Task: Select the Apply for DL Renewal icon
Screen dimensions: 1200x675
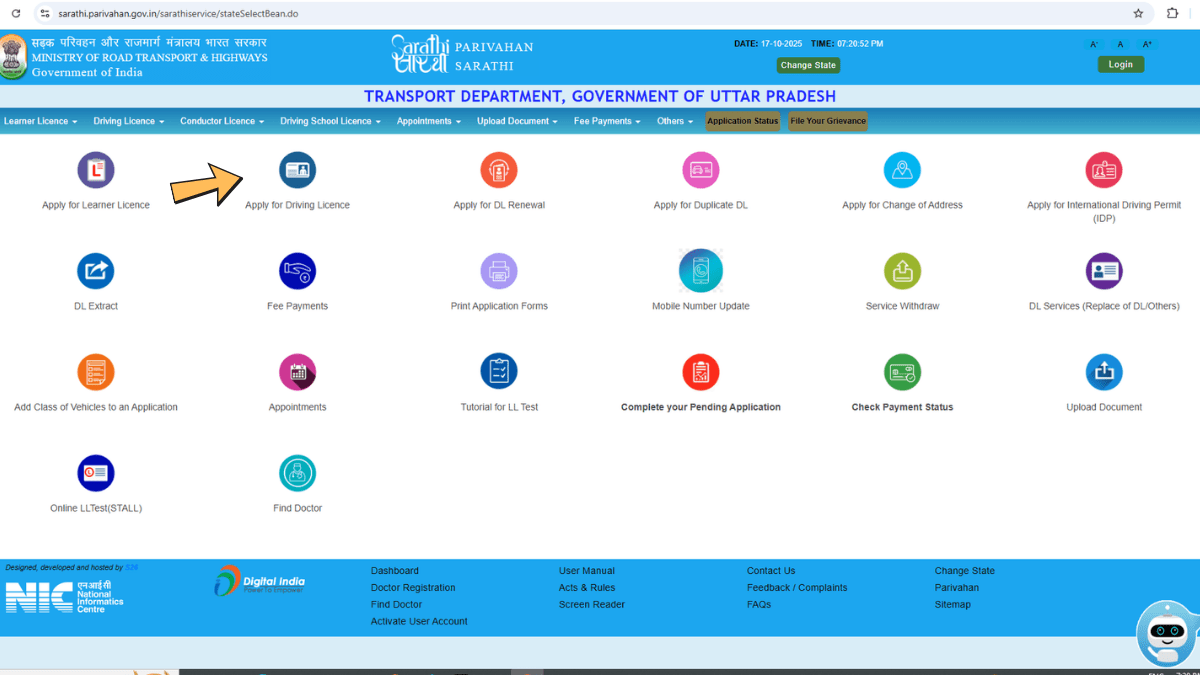Action: point(499,170)
